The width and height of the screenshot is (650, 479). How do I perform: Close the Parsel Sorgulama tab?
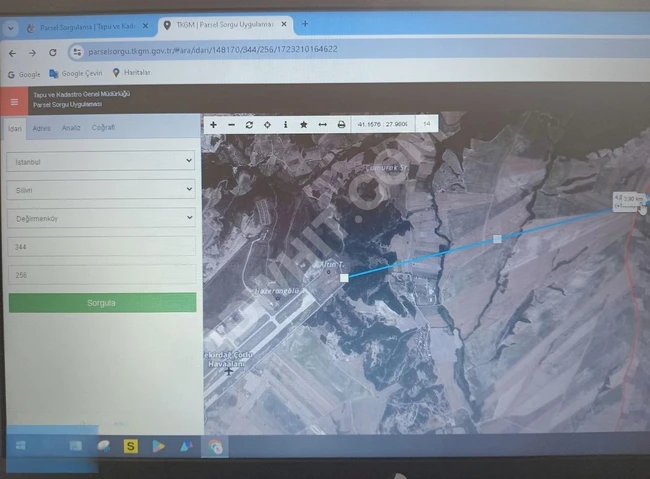coord(146,26)
